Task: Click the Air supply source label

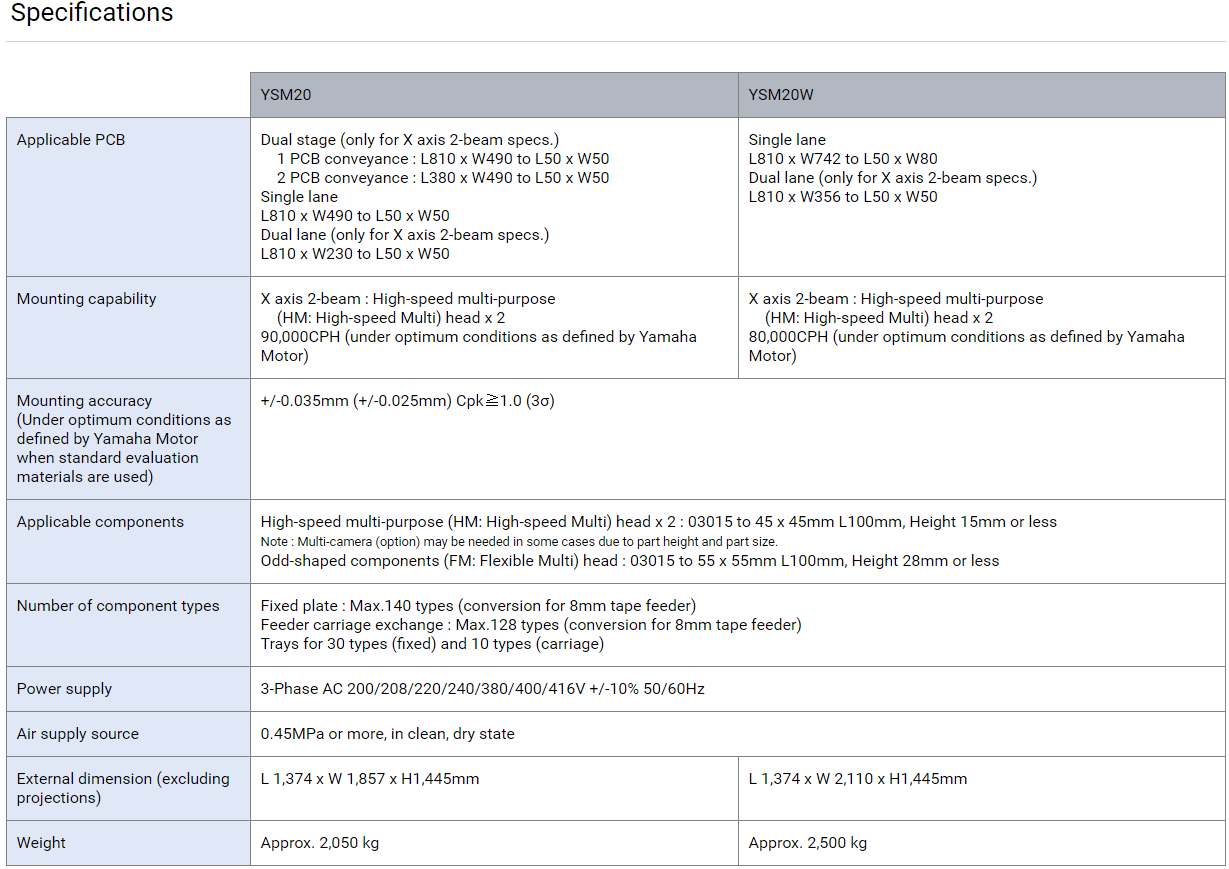Action: point(78,734)
